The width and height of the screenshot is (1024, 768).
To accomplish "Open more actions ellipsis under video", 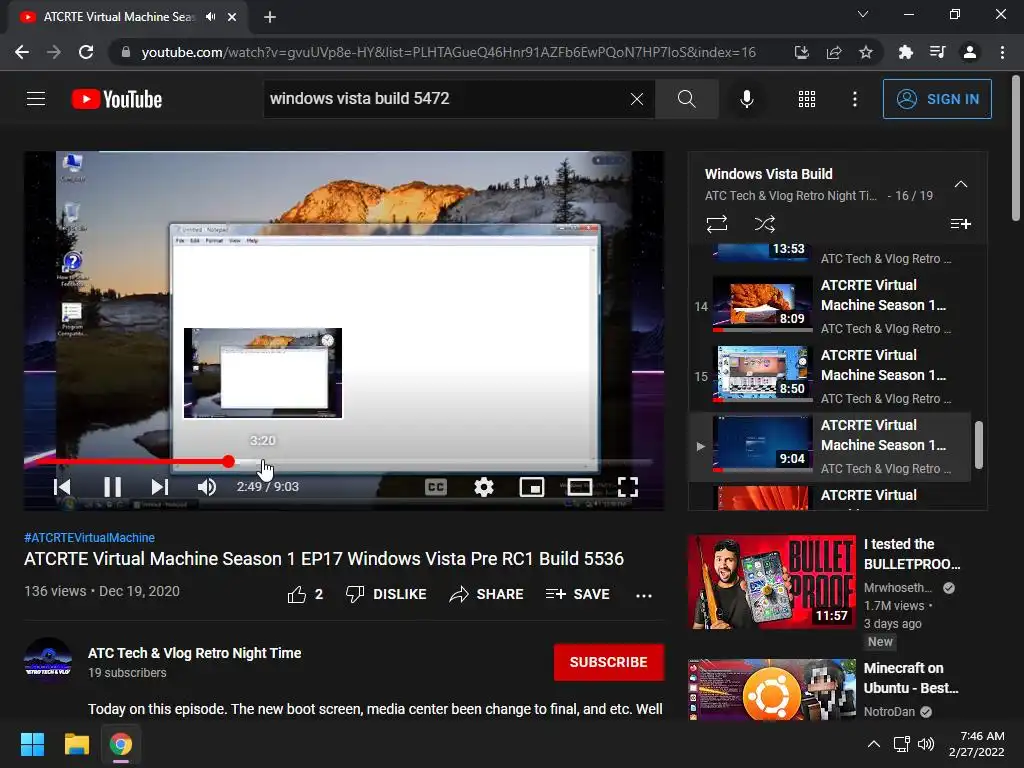I will coord(644,595).
